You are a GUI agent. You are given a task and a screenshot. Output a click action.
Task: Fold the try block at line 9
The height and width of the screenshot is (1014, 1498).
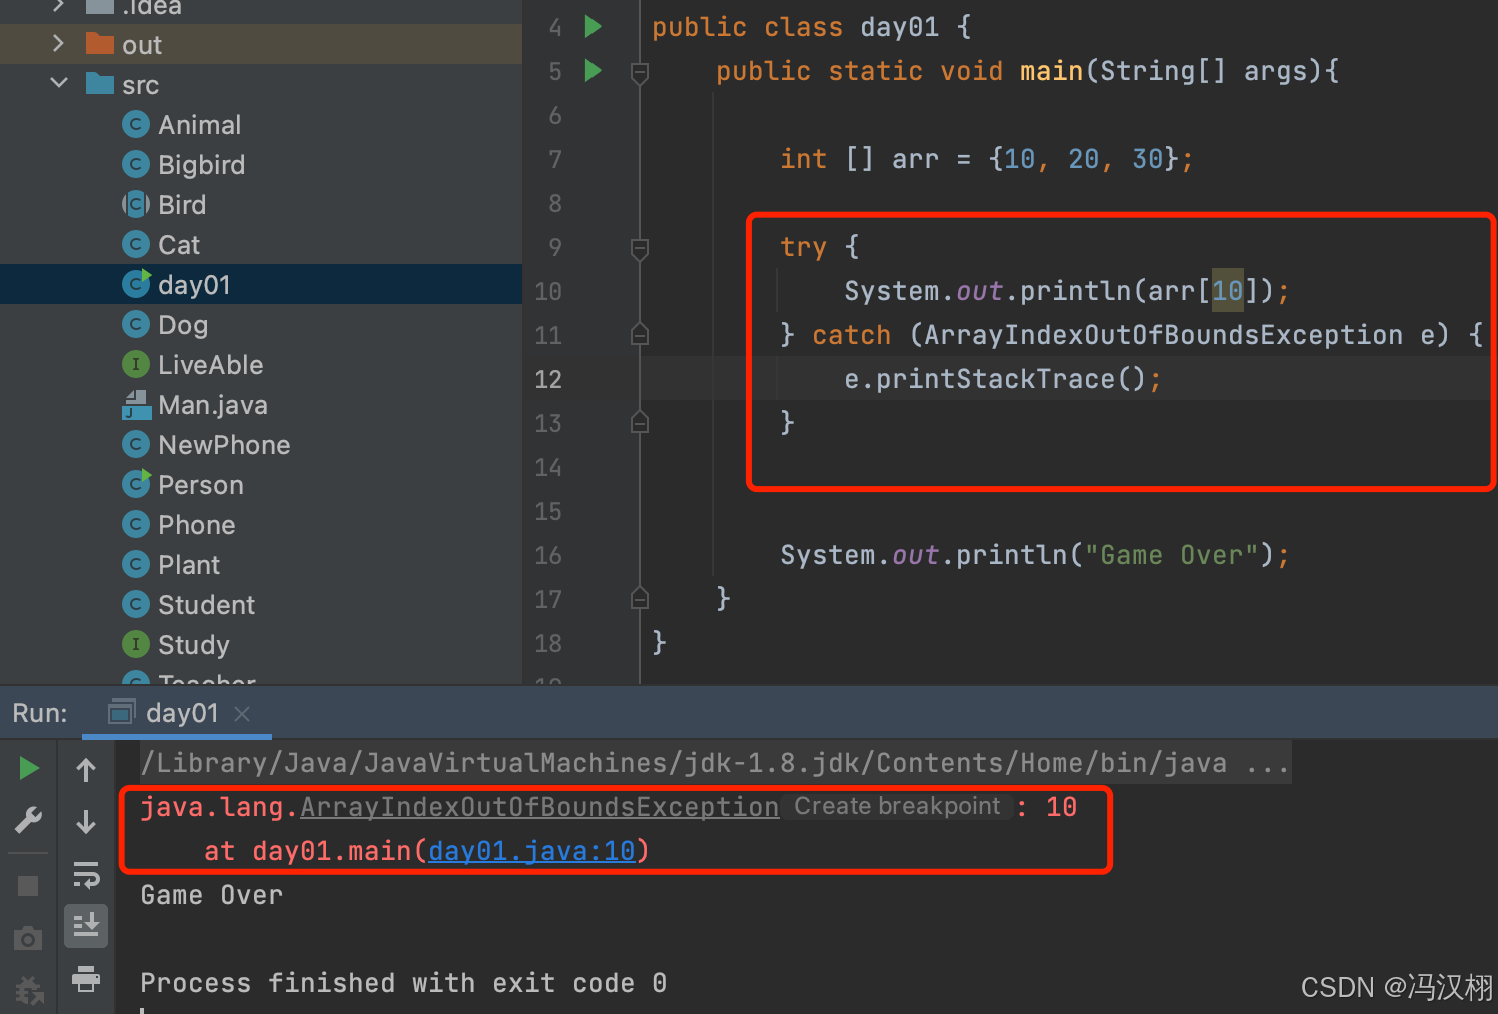tap(640, 248)
